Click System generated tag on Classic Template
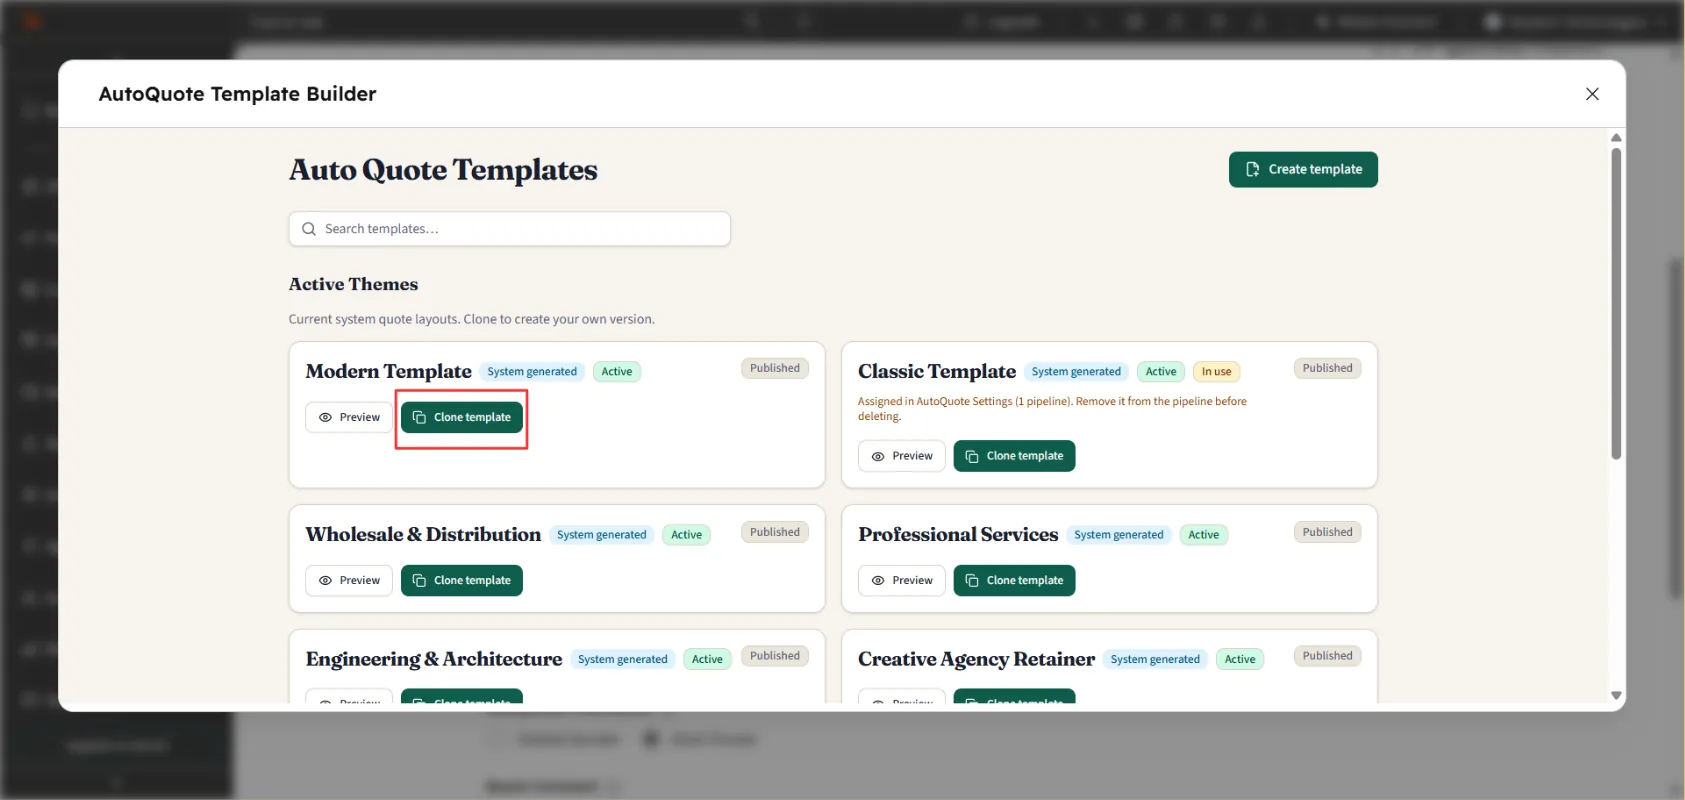Image resolution: width=1685 pixels, height=800 pixels. [1076, 372]
